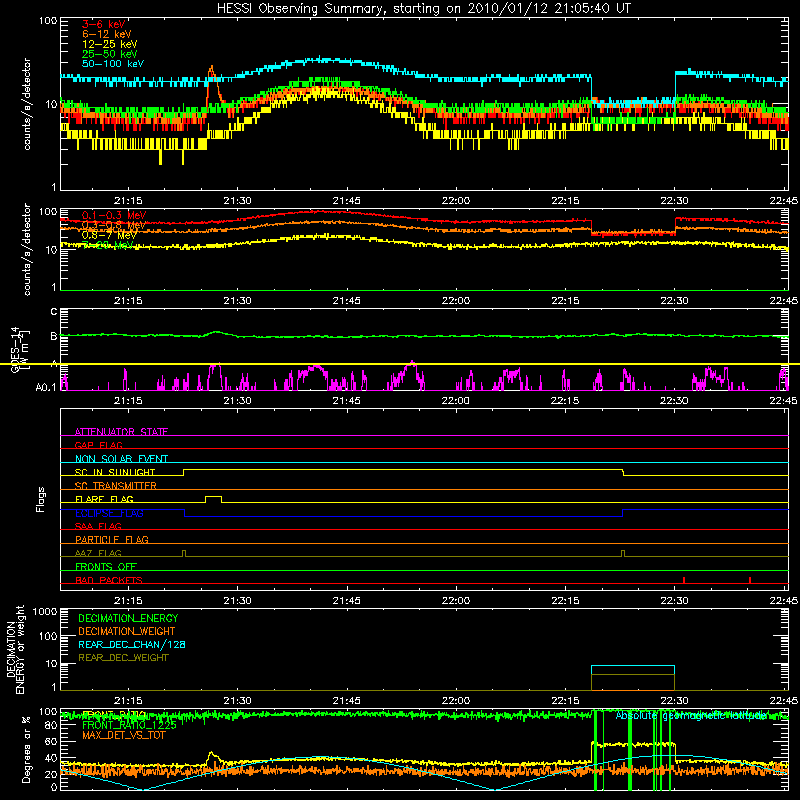Click the SC_IN_SUNLIGHT flag label
Image resolution: width=800 pixels, height=800 pixels.
click(115, 472)
